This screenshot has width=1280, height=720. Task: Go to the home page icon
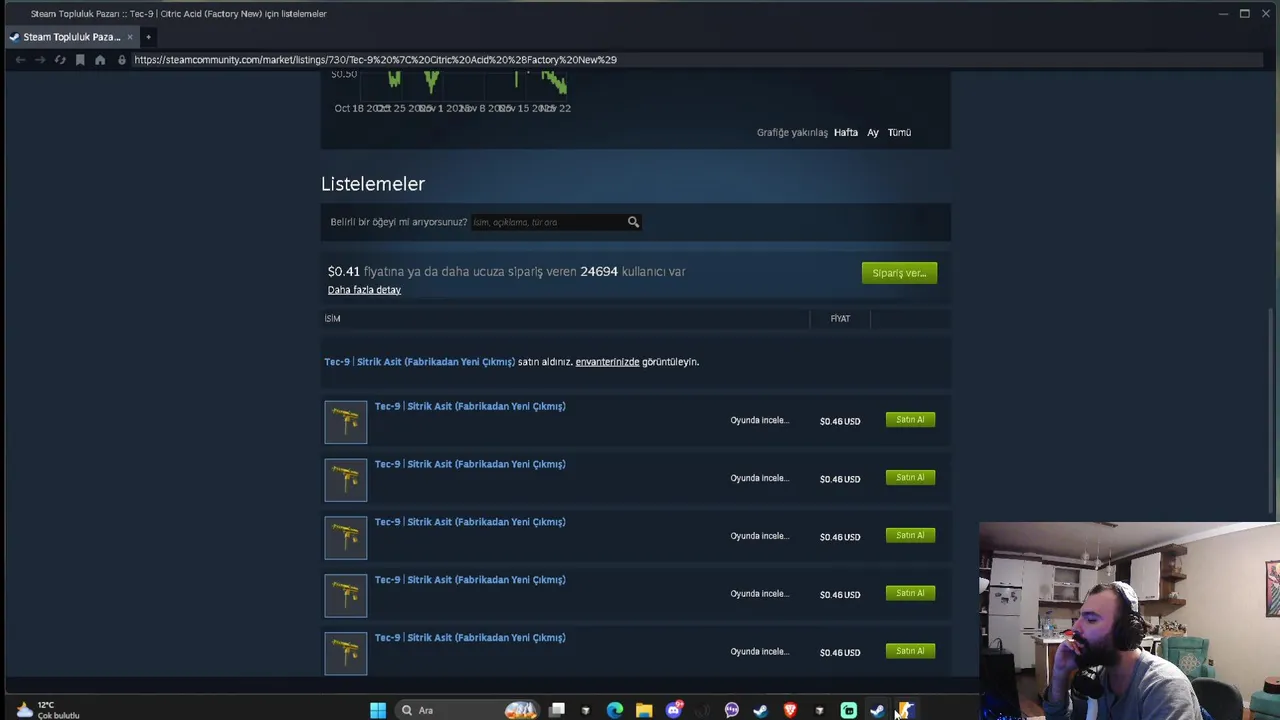click(100, 60)
